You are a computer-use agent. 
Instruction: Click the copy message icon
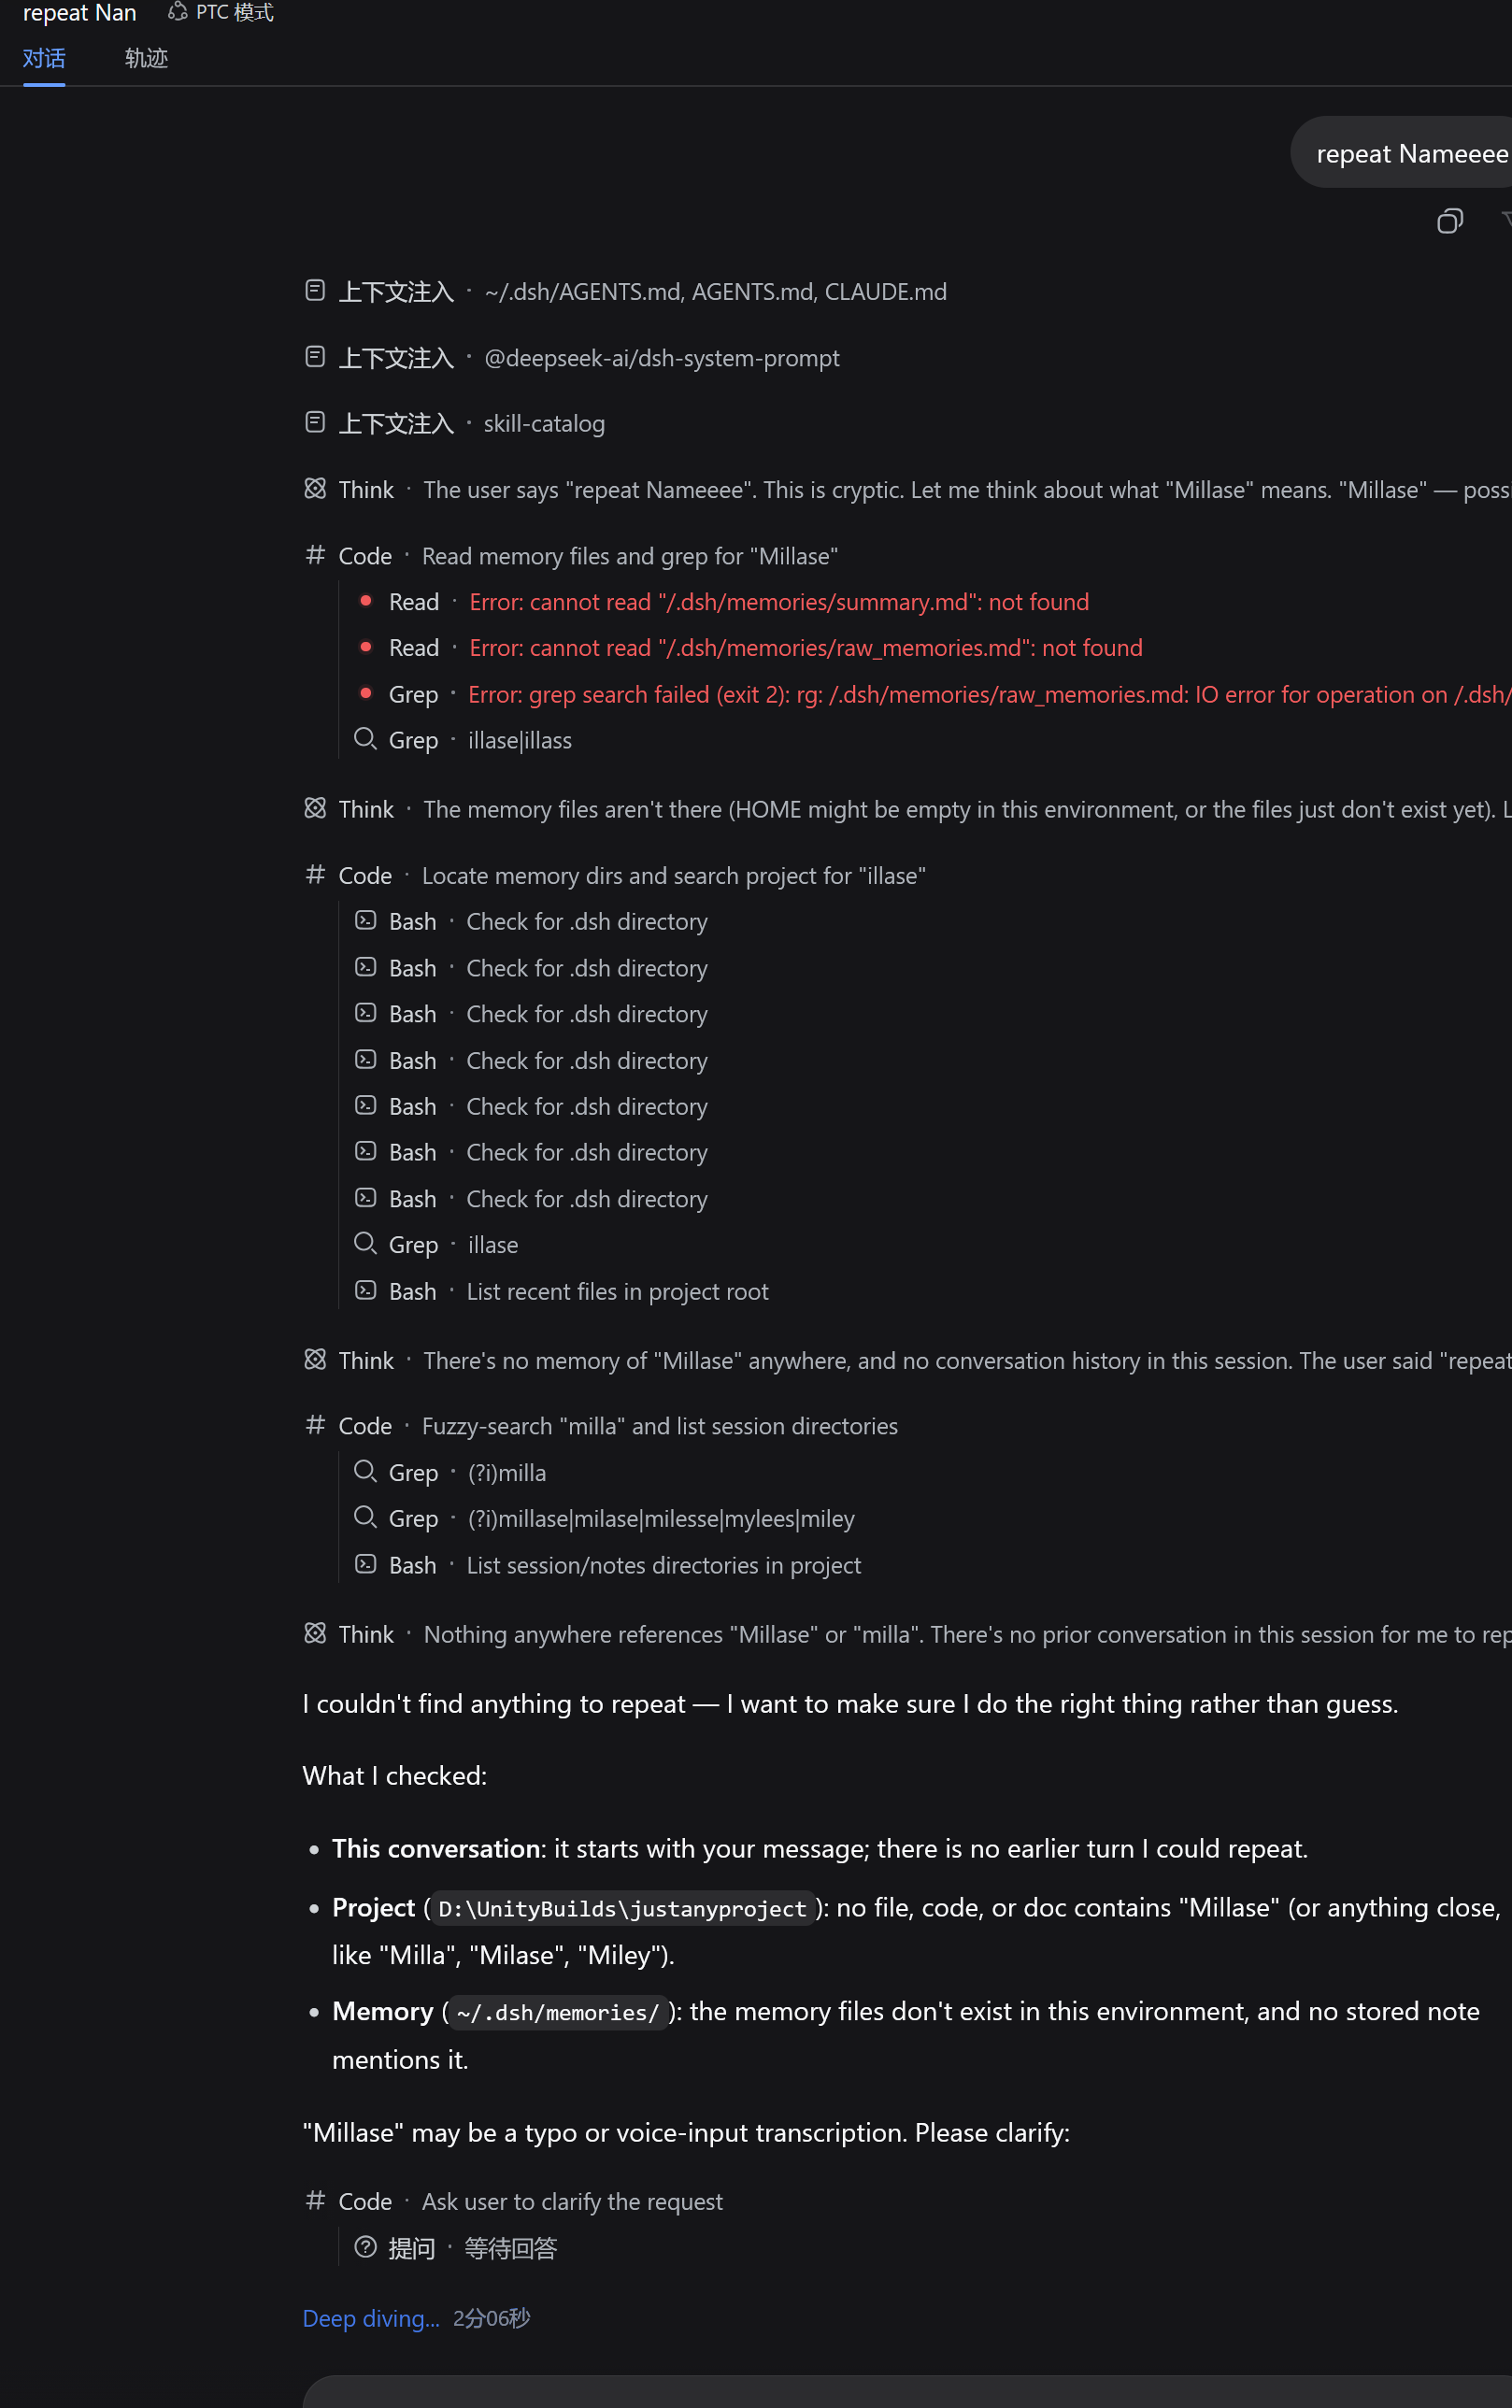[x=1449, y=221]
